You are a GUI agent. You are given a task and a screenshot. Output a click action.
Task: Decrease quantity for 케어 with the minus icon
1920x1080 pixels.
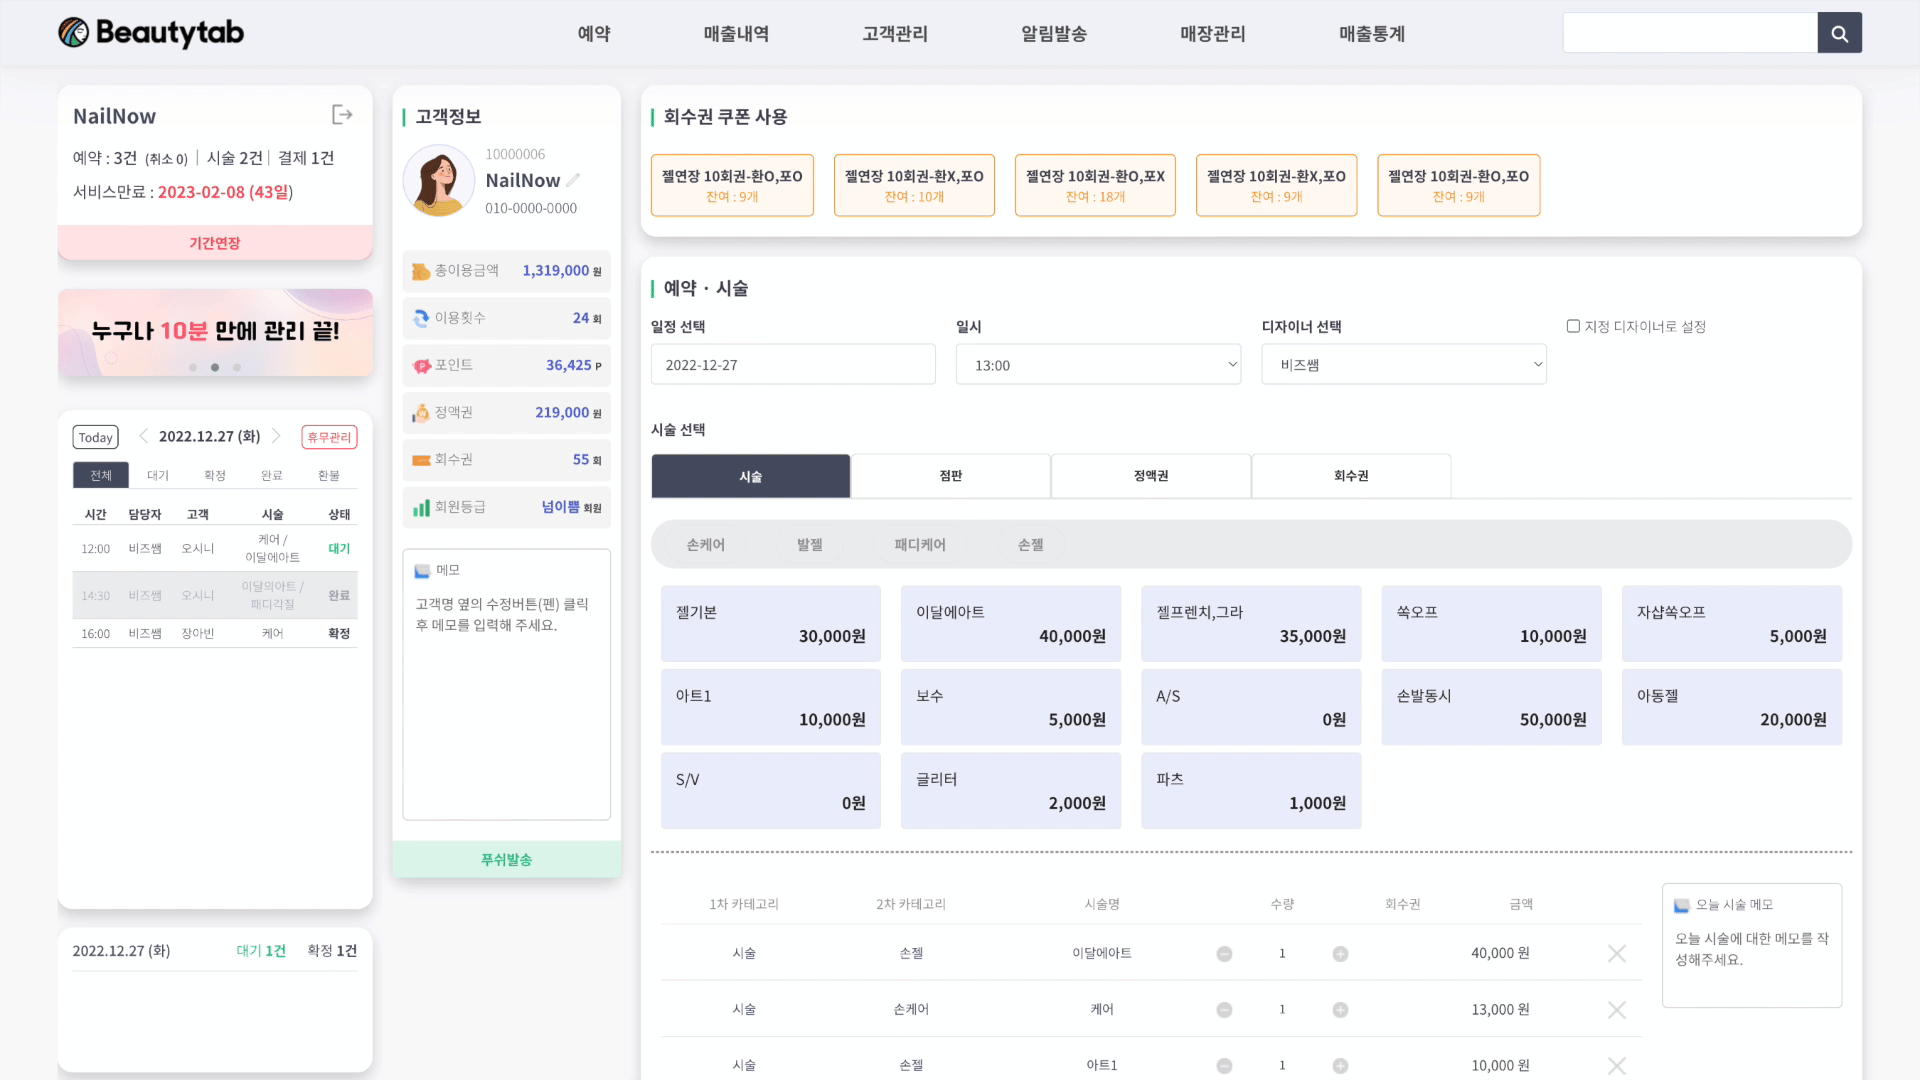[1224, 1010]
